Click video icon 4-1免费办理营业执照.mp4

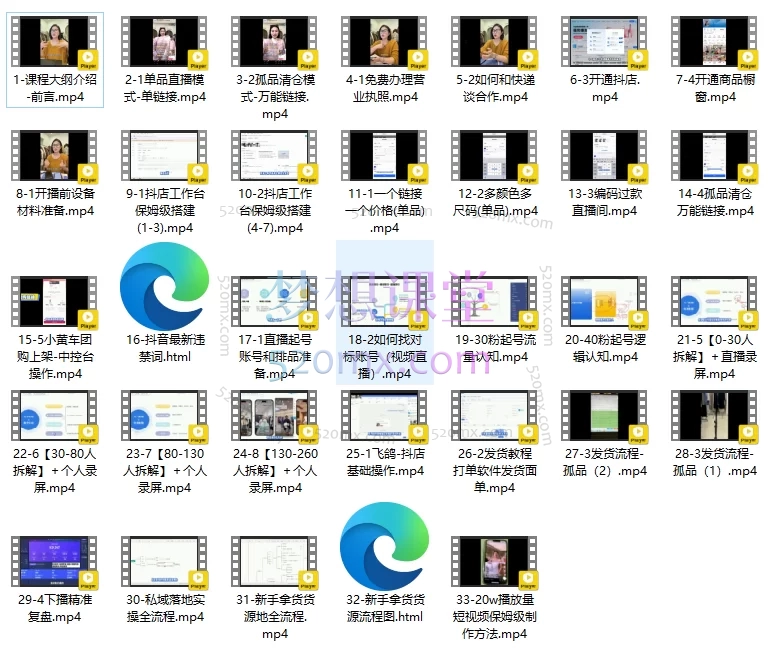click(384, 41)
